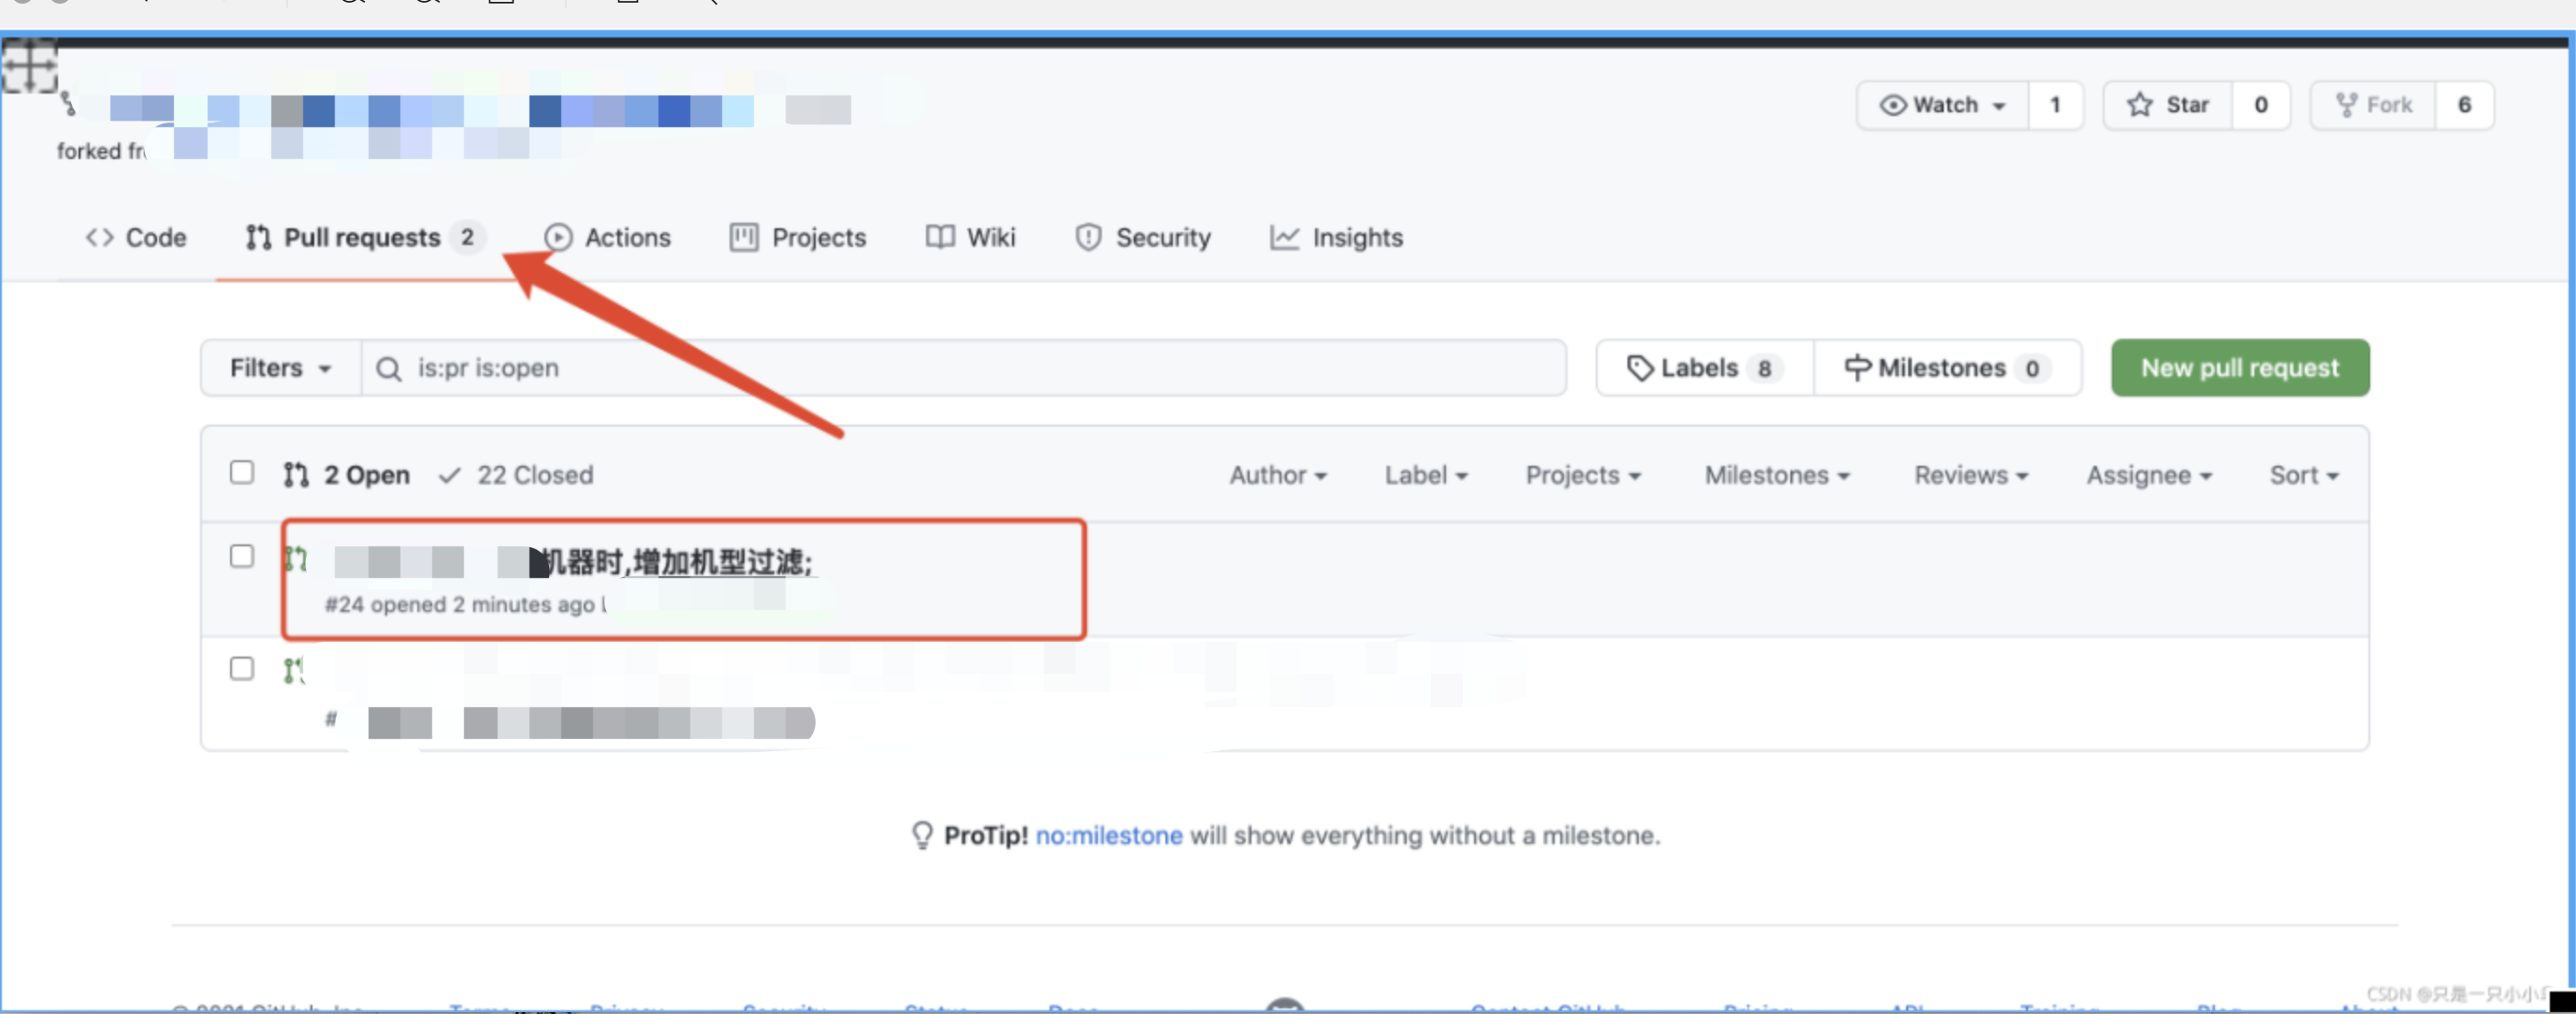The height and width of the screenshot is (1014, 2576).
Task: Focus the is:pr is:open search field
Action: [960, 368]
